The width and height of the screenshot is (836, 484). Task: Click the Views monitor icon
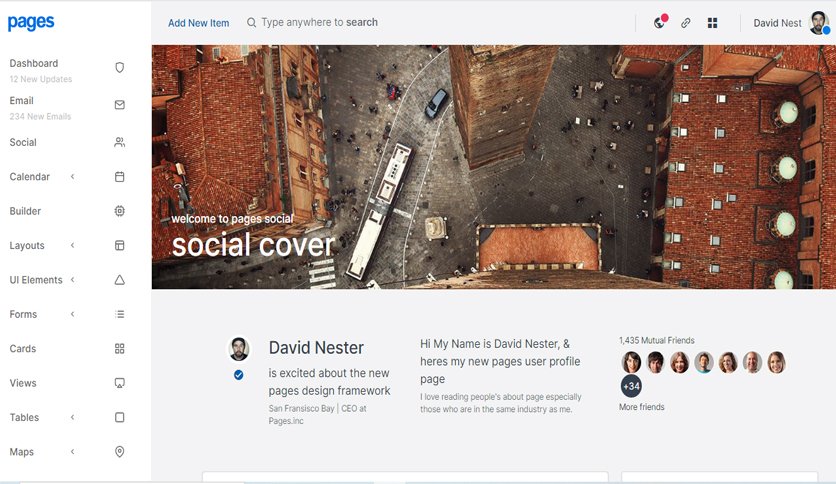[x=119, y=383]
